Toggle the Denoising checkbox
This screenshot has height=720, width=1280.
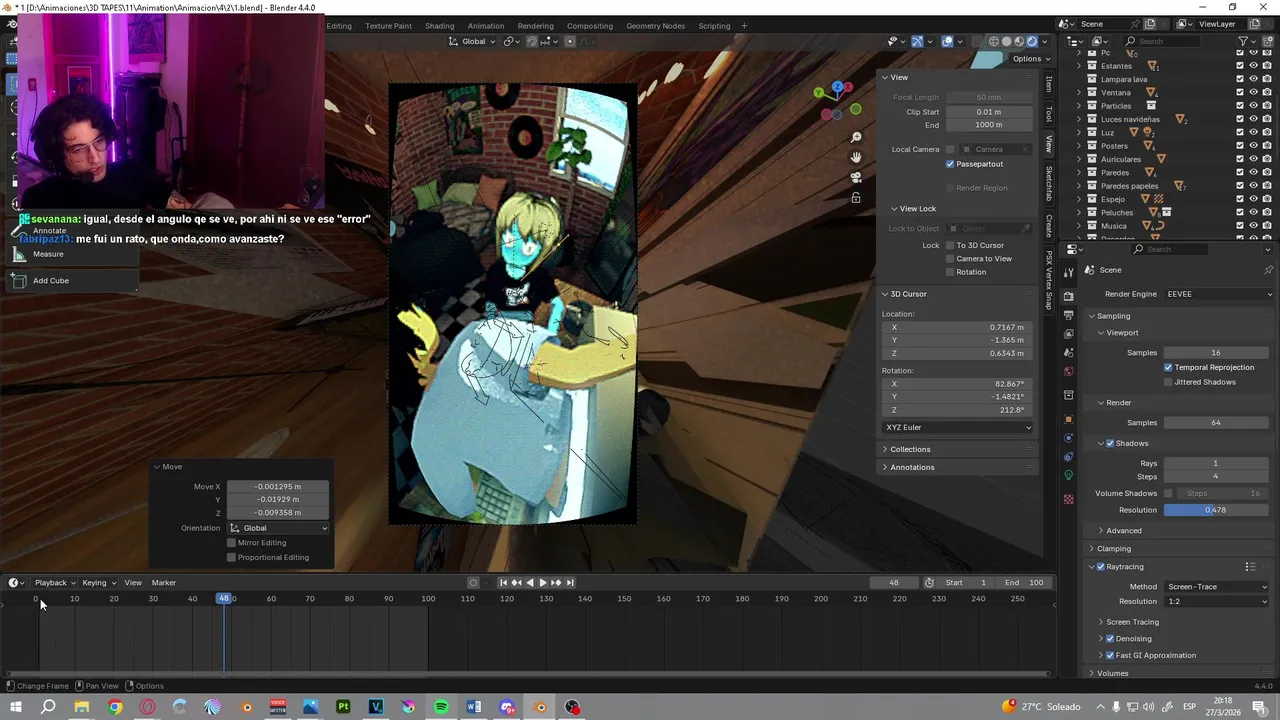click(x=1110, y=639)
